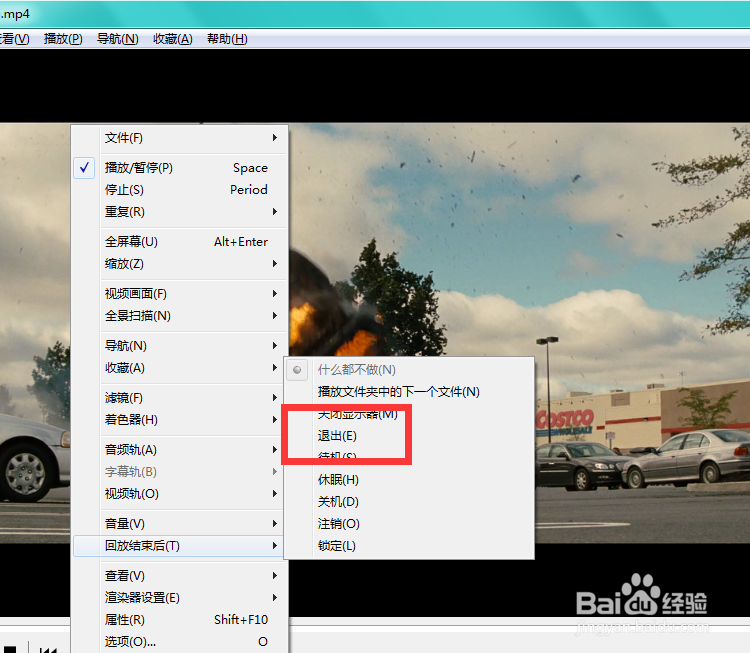This screenshot has height=653, width=750.
Task: Open the 收藏(A) menu in menu bar
Action: (173, 39)
